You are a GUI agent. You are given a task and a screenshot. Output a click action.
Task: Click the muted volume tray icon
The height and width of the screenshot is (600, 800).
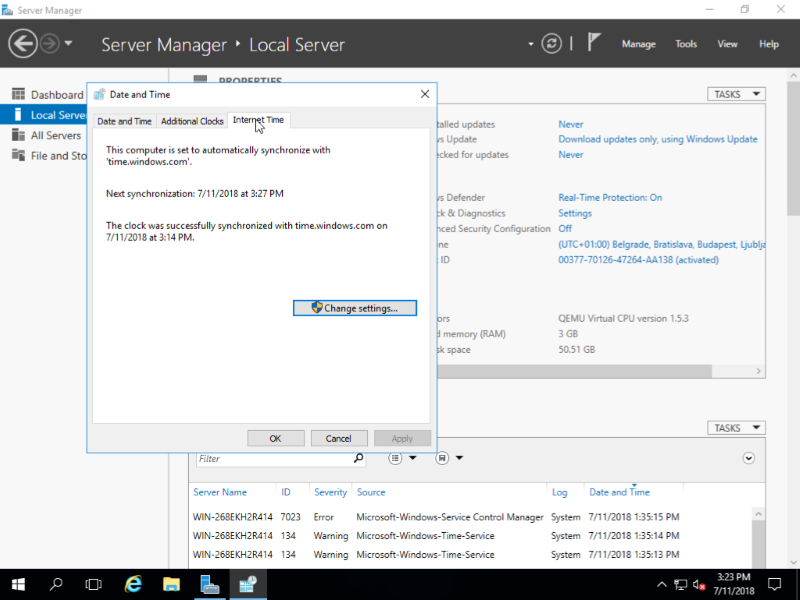[699, 585]
